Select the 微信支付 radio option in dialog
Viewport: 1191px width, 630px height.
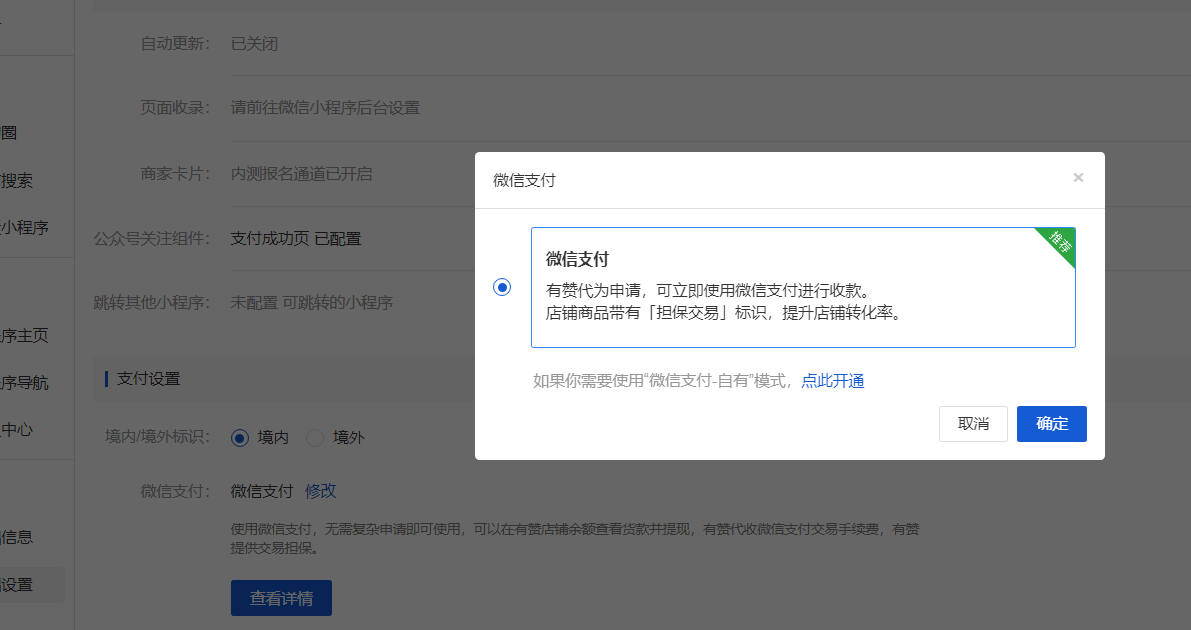(502, 287)
